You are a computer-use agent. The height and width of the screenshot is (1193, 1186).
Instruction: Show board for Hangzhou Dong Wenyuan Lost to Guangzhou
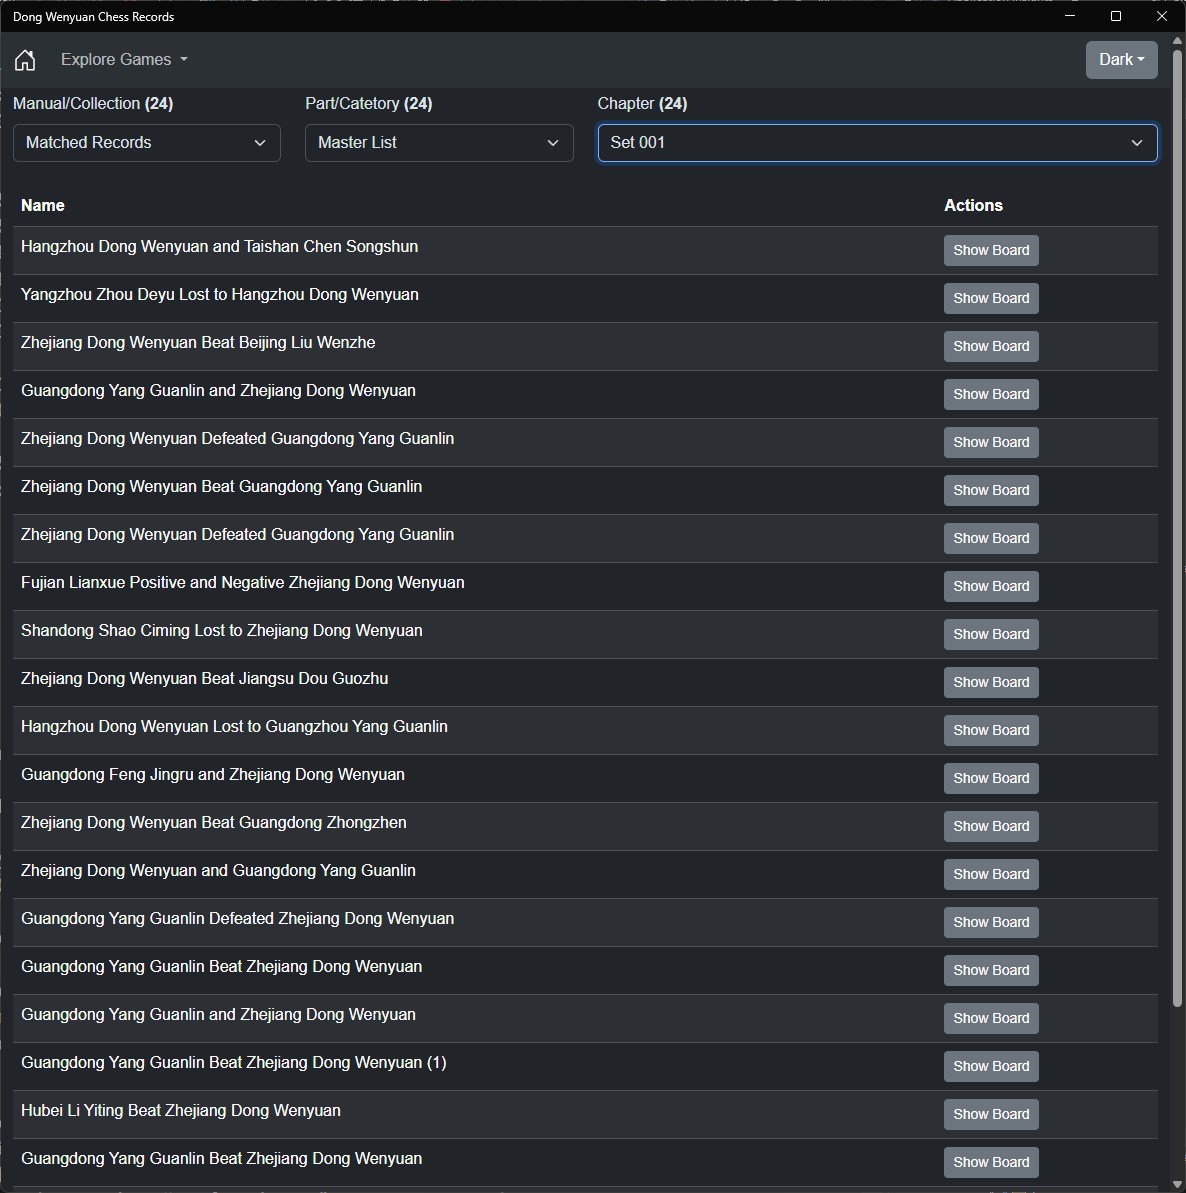click(990, 730)
